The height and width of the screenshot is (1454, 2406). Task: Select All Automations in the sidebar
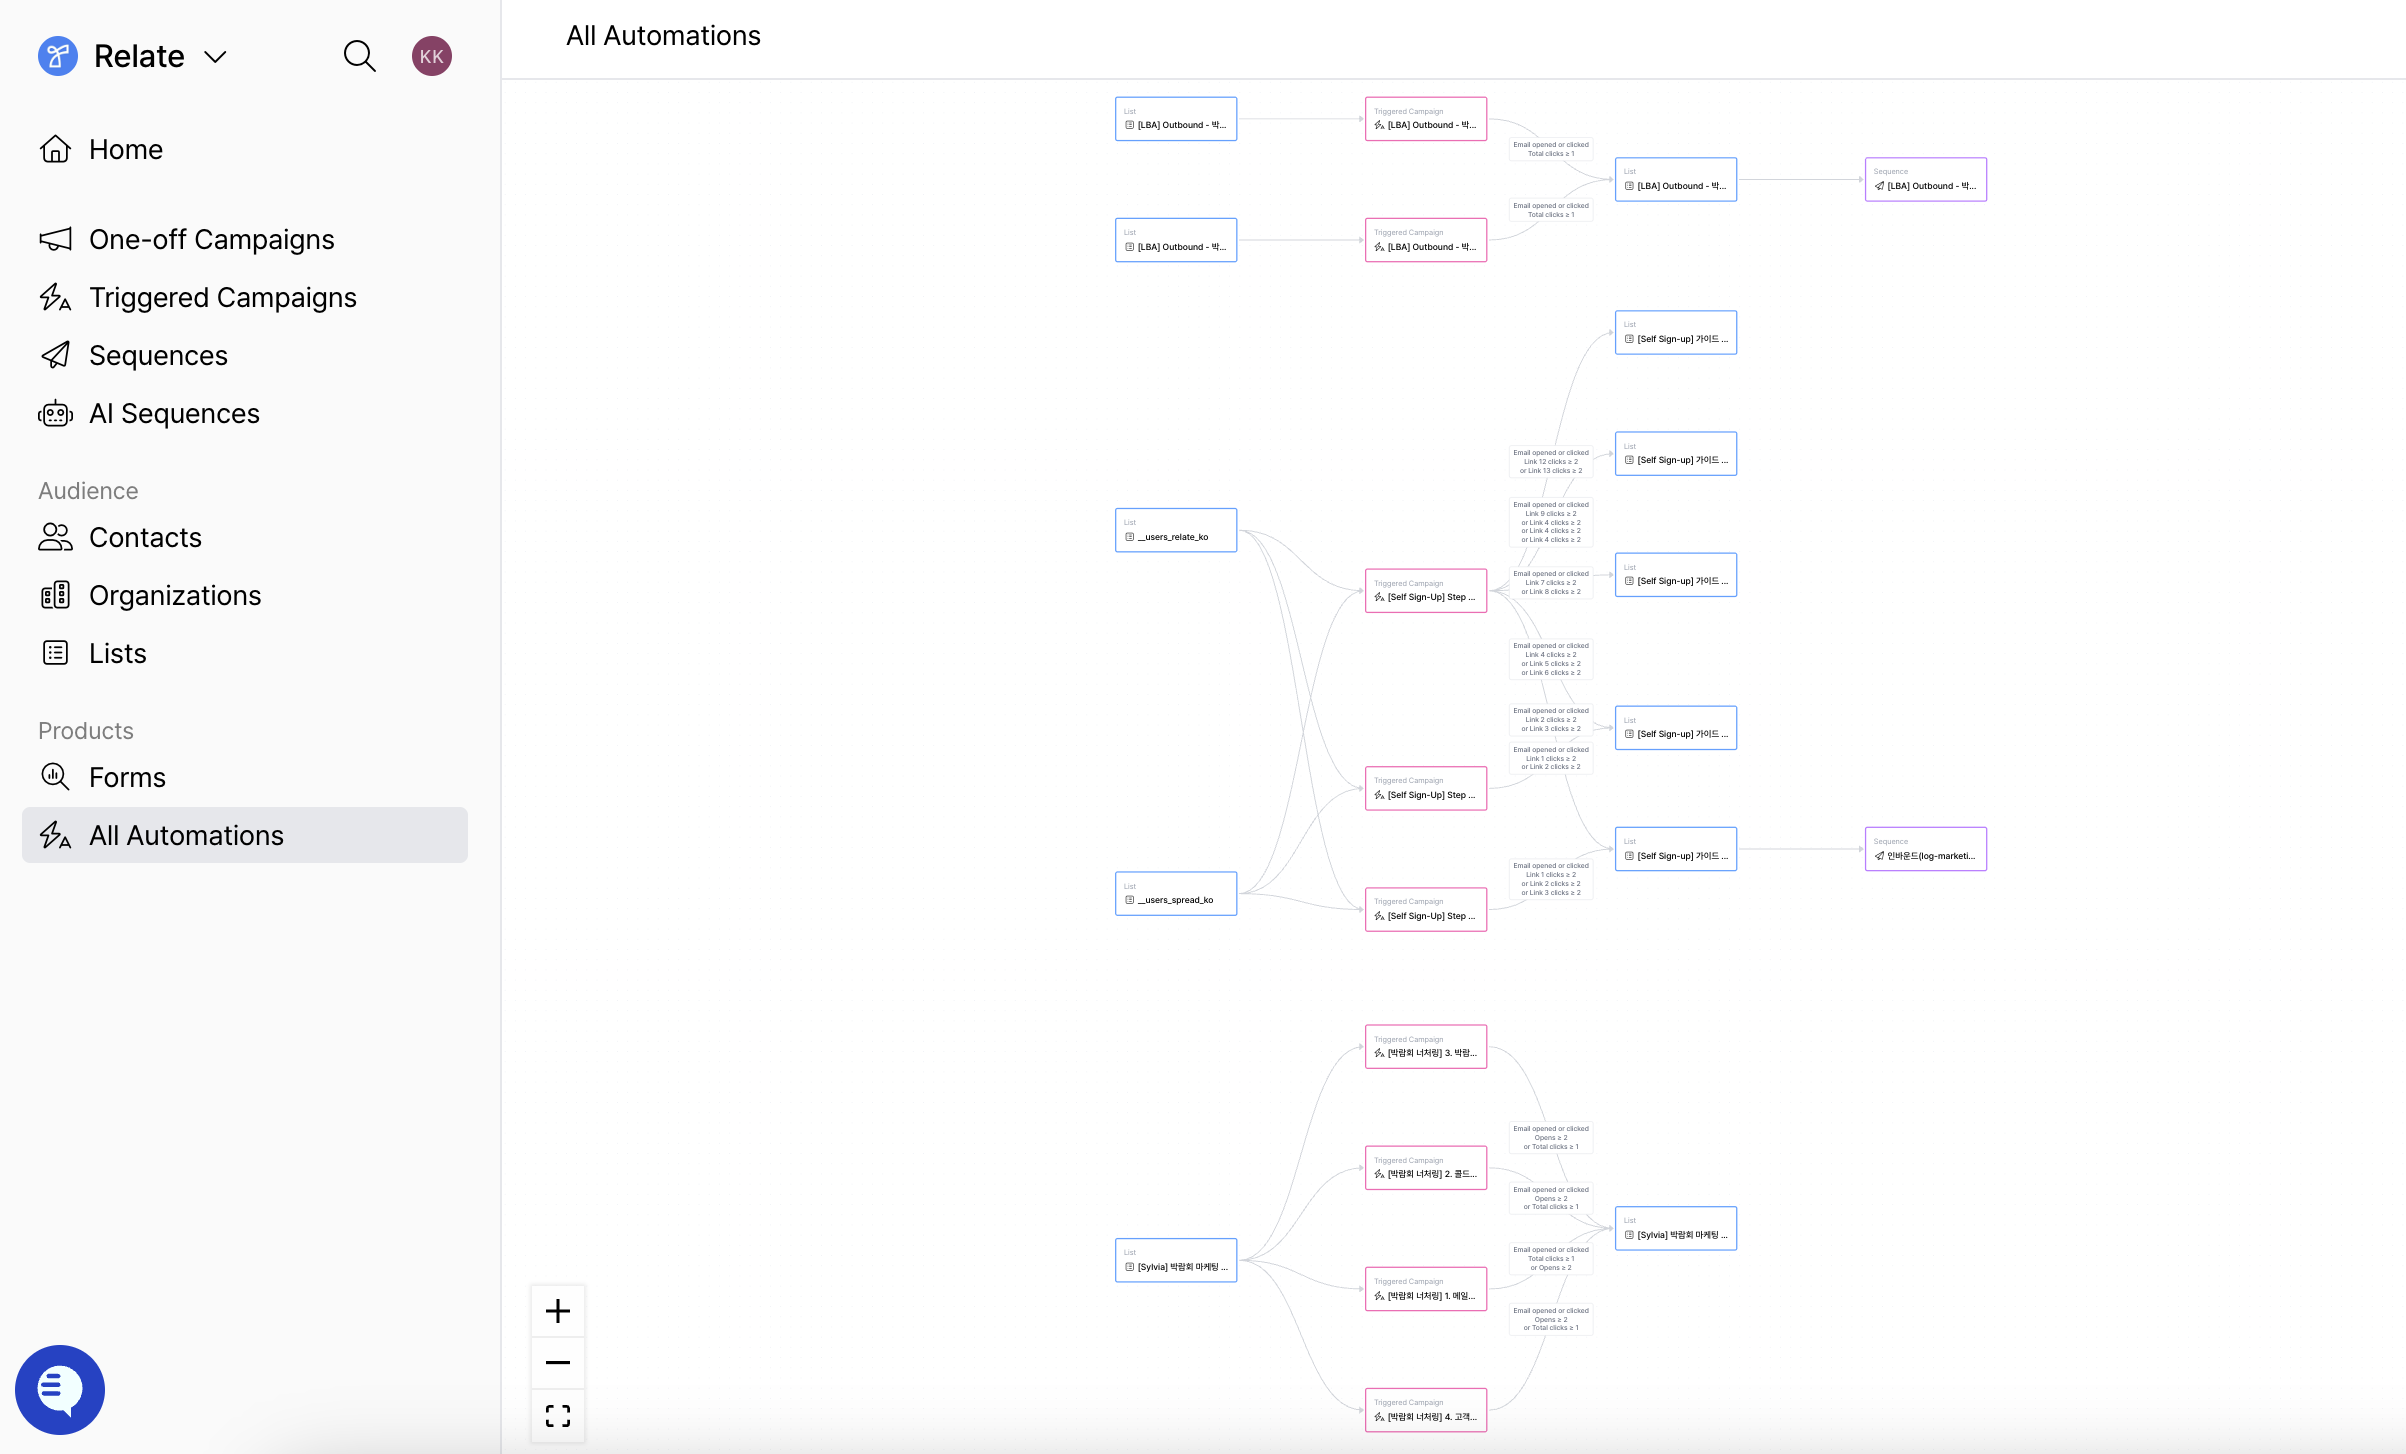(186, 835)
